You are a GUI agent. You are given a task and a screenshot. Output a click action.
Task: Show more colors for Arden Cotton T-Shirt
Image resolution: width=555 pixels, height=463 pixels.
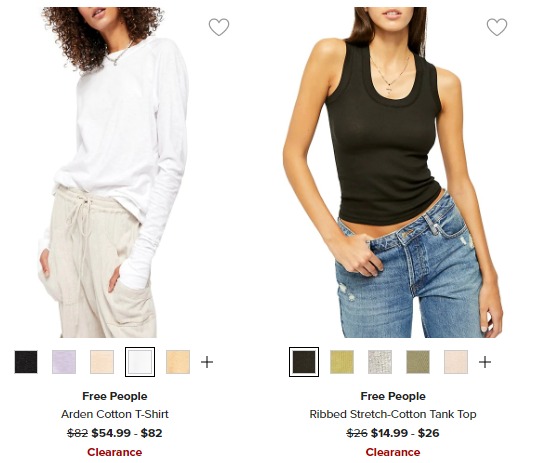point(207,362)
